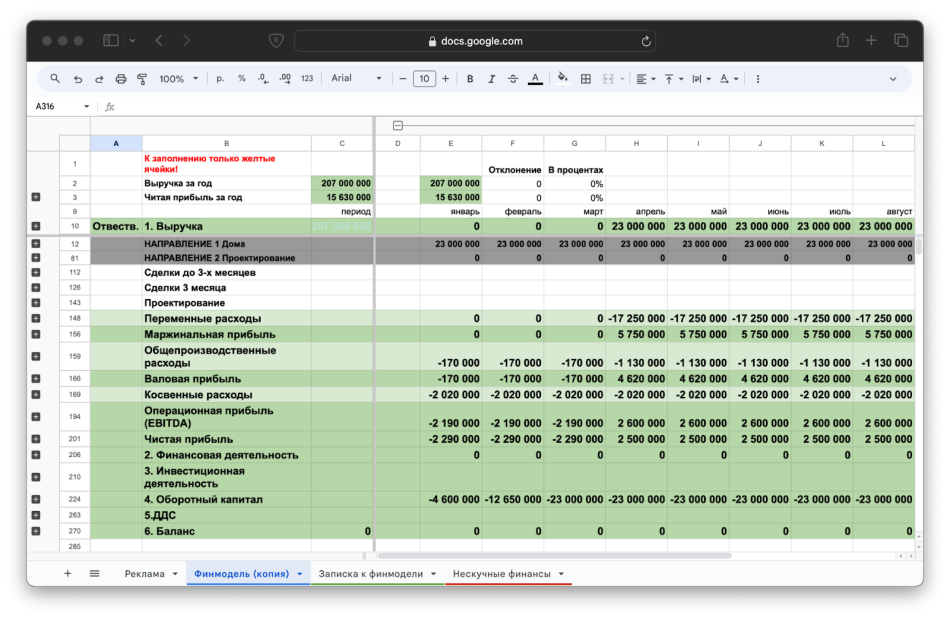This screenshot has width=950, height=619.
Task: Open the Нескучные финансы tab dropdown arrow
Action: tap(561, 574)
